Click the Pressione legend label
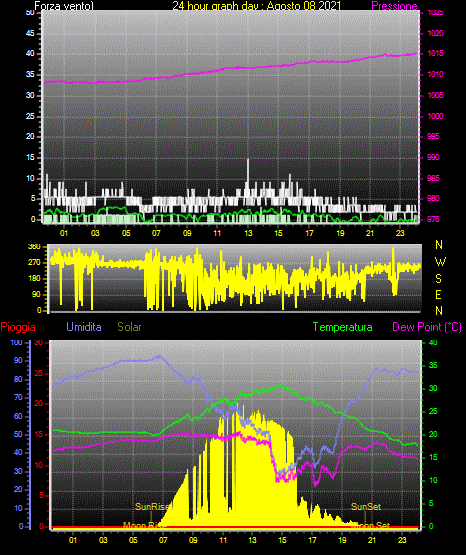Screen dimensions: 466x555 394,6
